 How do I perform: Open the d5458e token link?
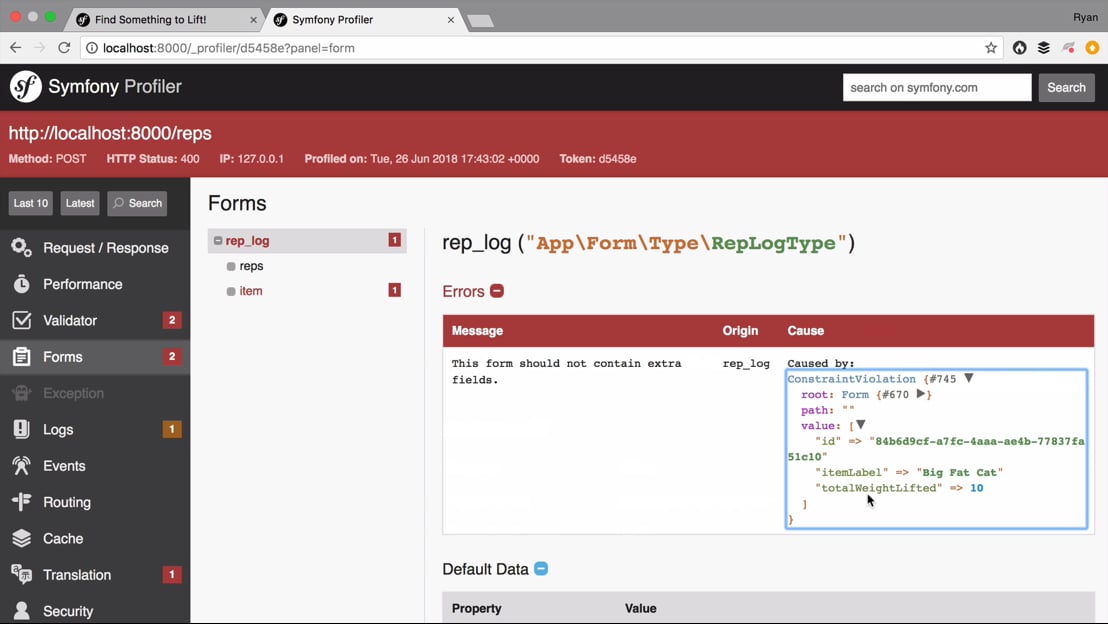(617, 159)
